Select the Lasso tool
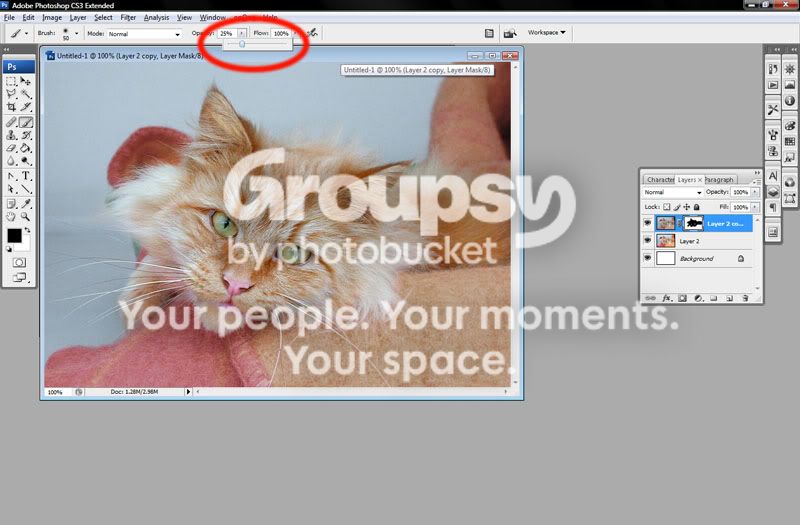Image resolution: width=800 pixels, height=525 pixels. [11, 94]
